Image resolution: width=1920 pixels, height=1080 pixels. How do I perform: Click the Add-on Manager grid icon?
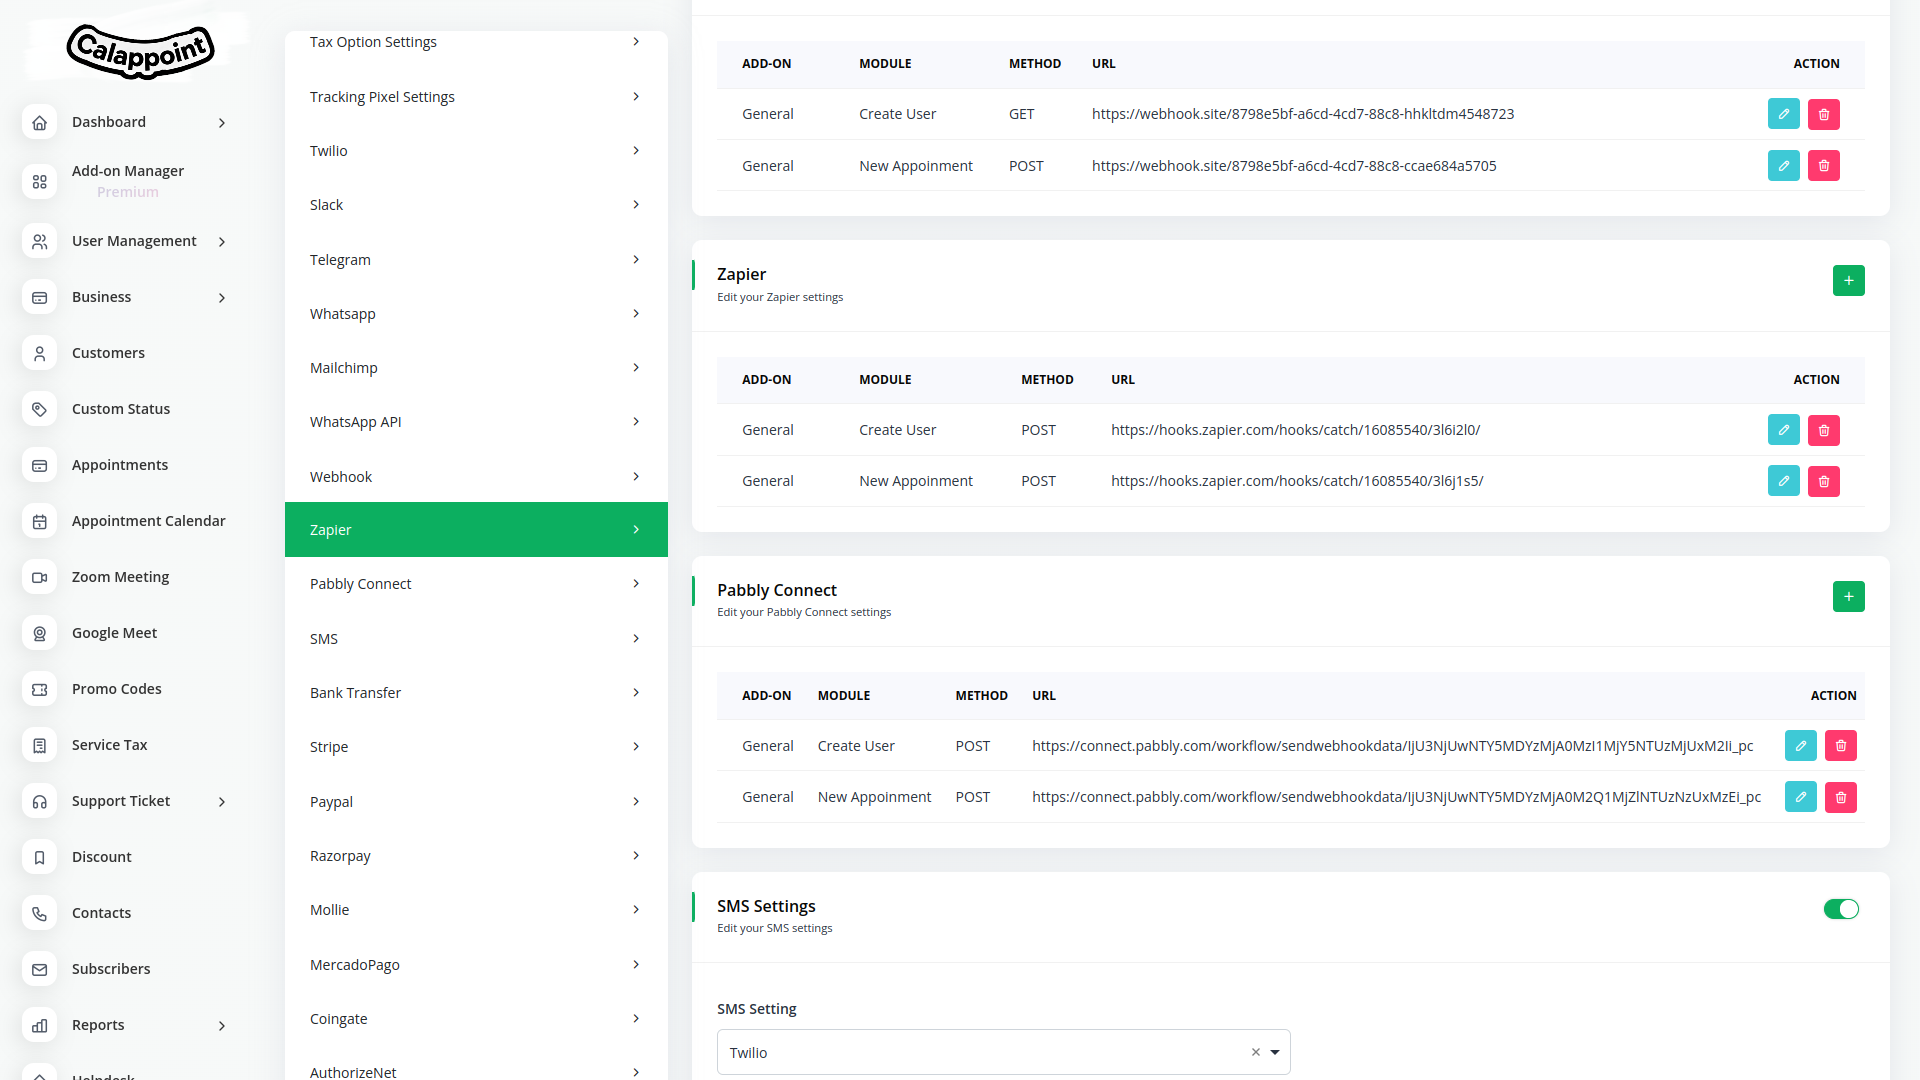(x=39, y=181)
